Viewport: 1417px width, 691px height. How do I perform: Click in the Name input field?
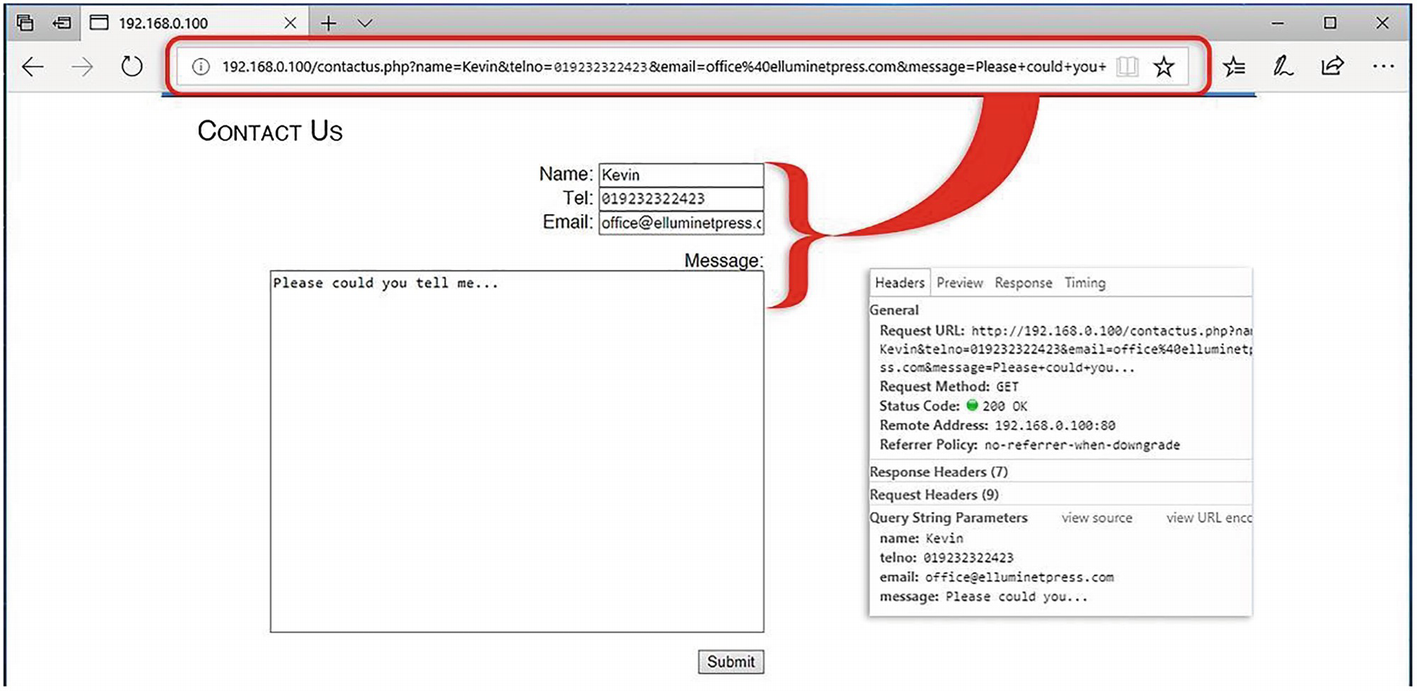click(681, 175)
